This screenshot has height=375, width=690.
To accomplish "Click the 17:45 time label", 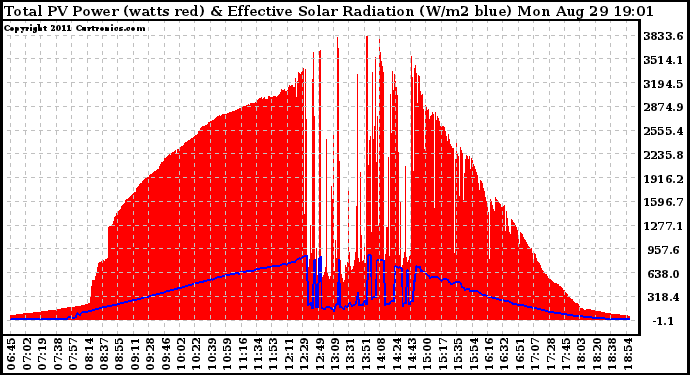I will click(x=565, y=354).
